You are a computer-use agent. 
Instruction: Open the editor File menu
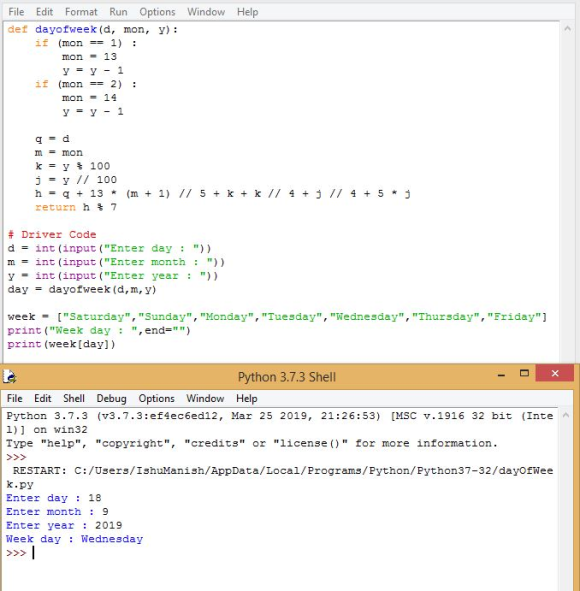click(16, 12)
